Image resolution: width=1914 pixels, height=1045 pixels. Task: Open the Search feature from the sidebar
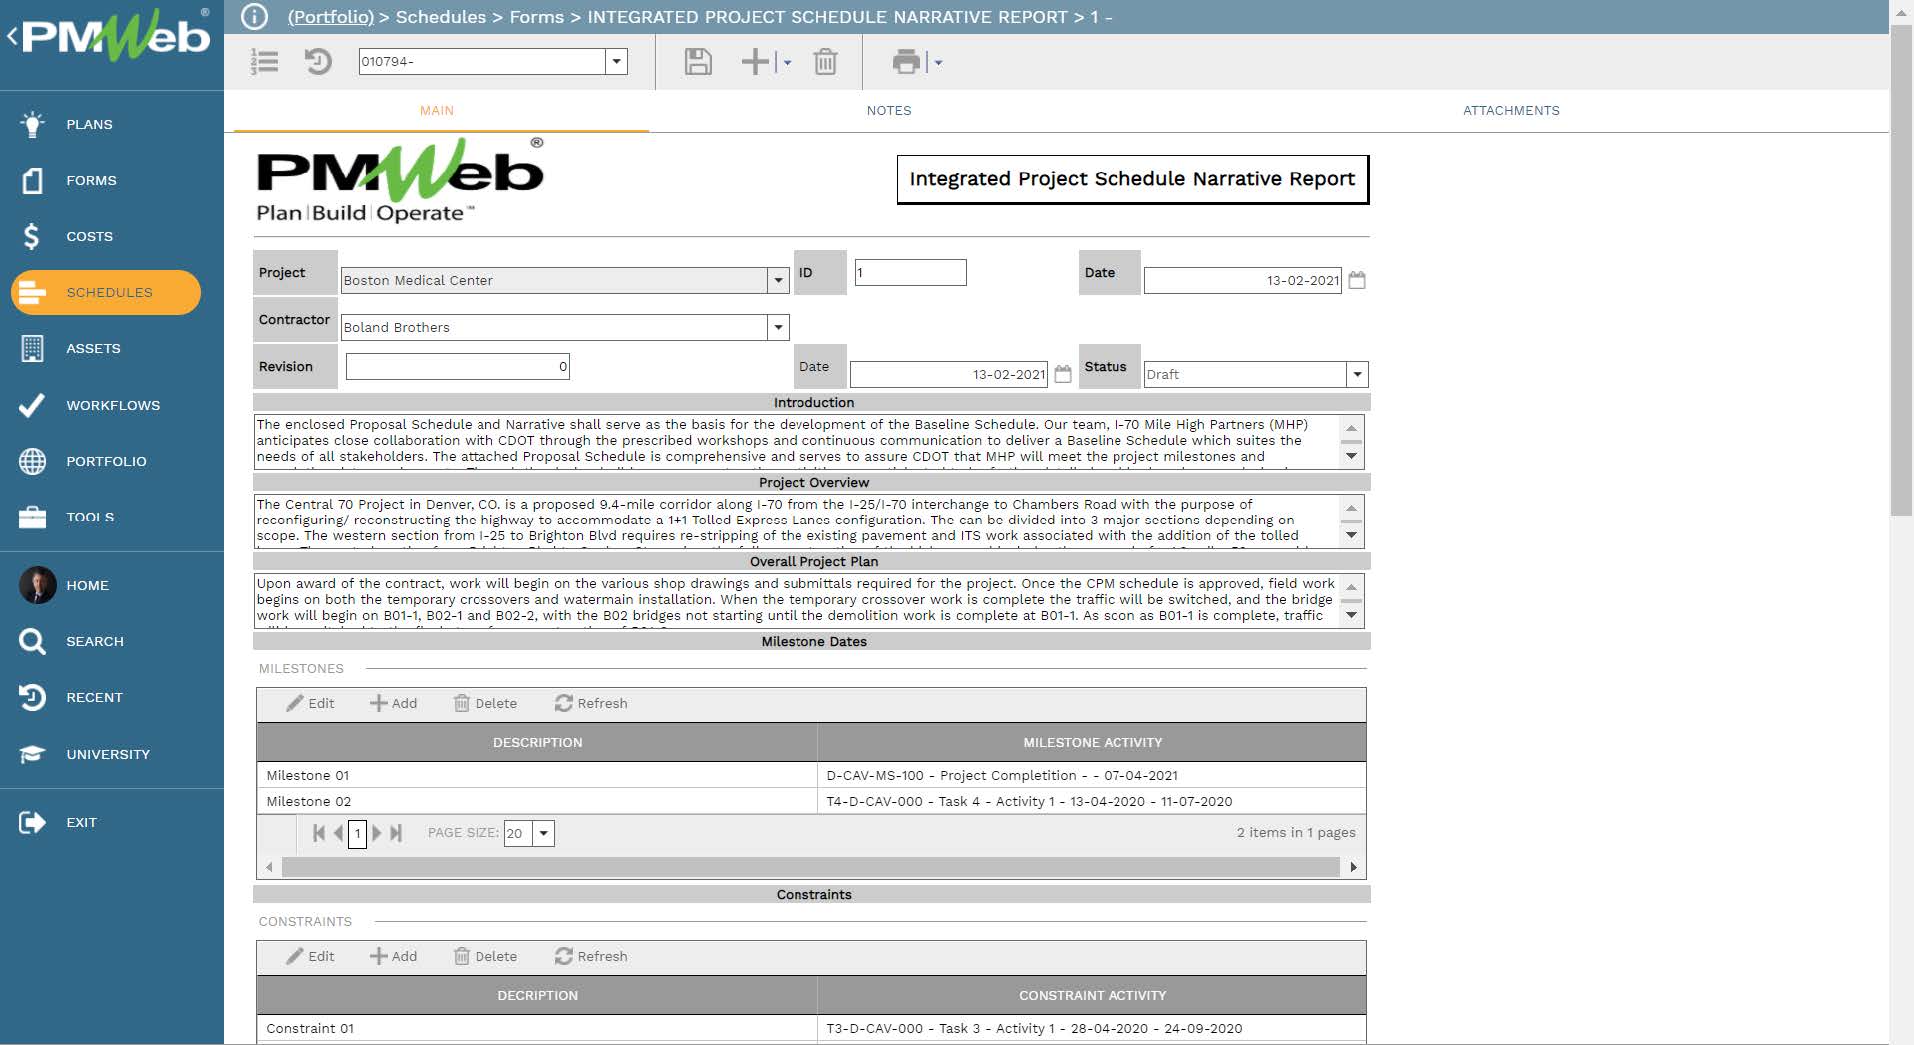[32, 641]
